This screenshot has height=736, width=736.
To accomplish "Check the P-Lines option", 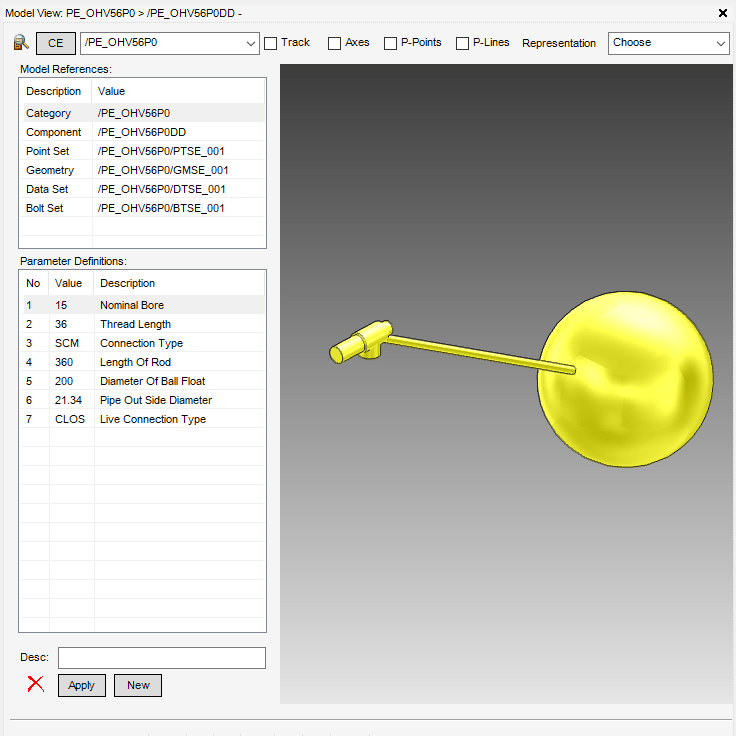I will [x=462, y=43].
